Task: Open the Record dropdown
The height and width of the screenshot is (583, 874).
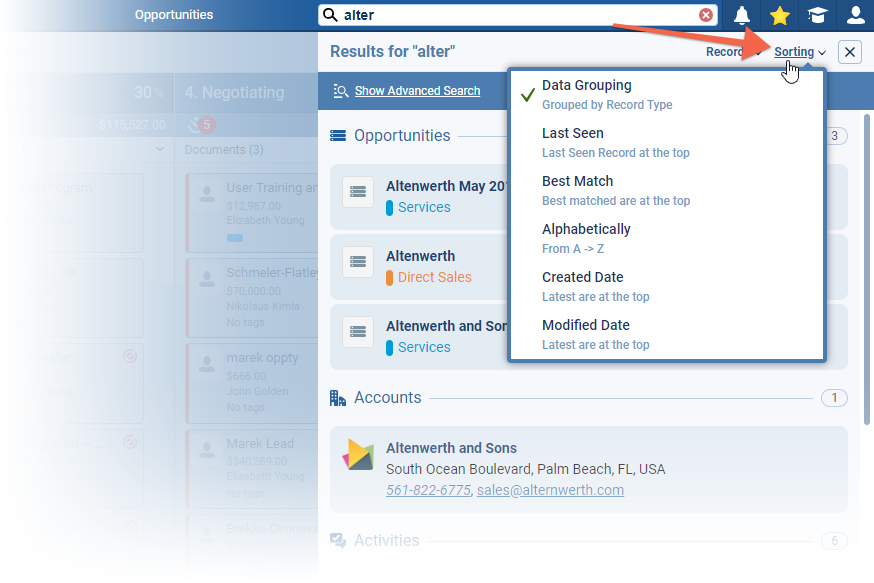Action: (723, 52)
